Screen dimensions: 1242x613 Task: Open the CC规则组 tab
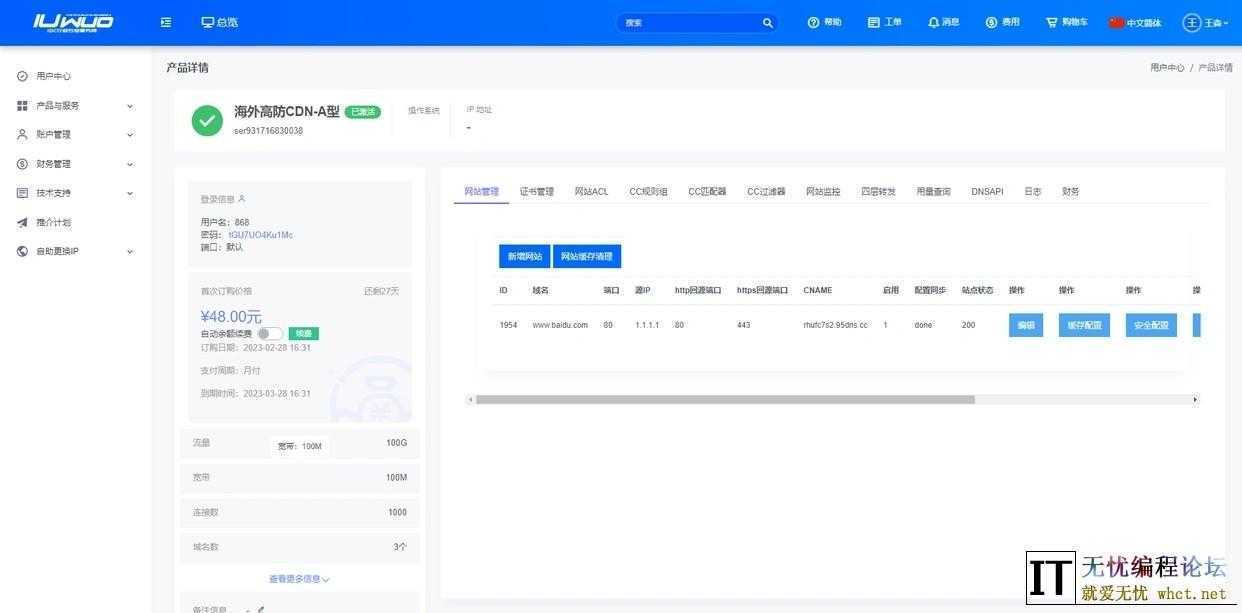tap(648, 191)
